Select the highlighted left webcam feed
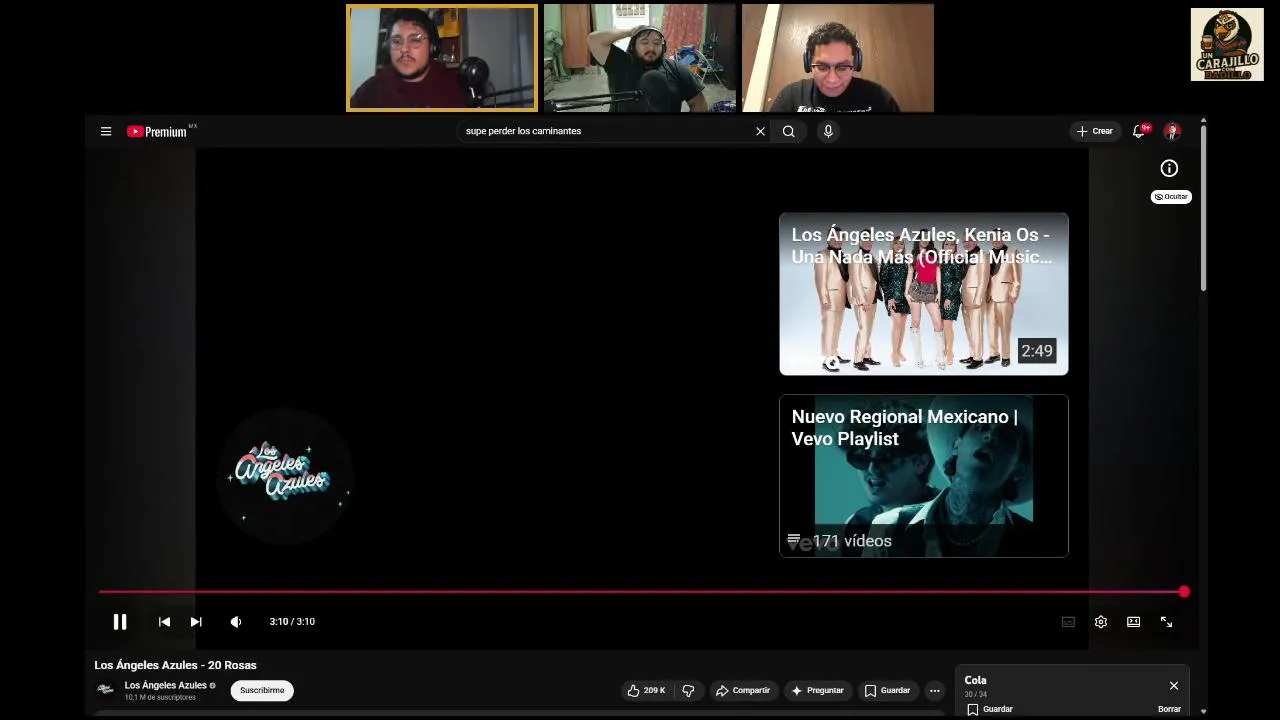The width and height of the screenshot is (1280, 720). coord(442,58)
